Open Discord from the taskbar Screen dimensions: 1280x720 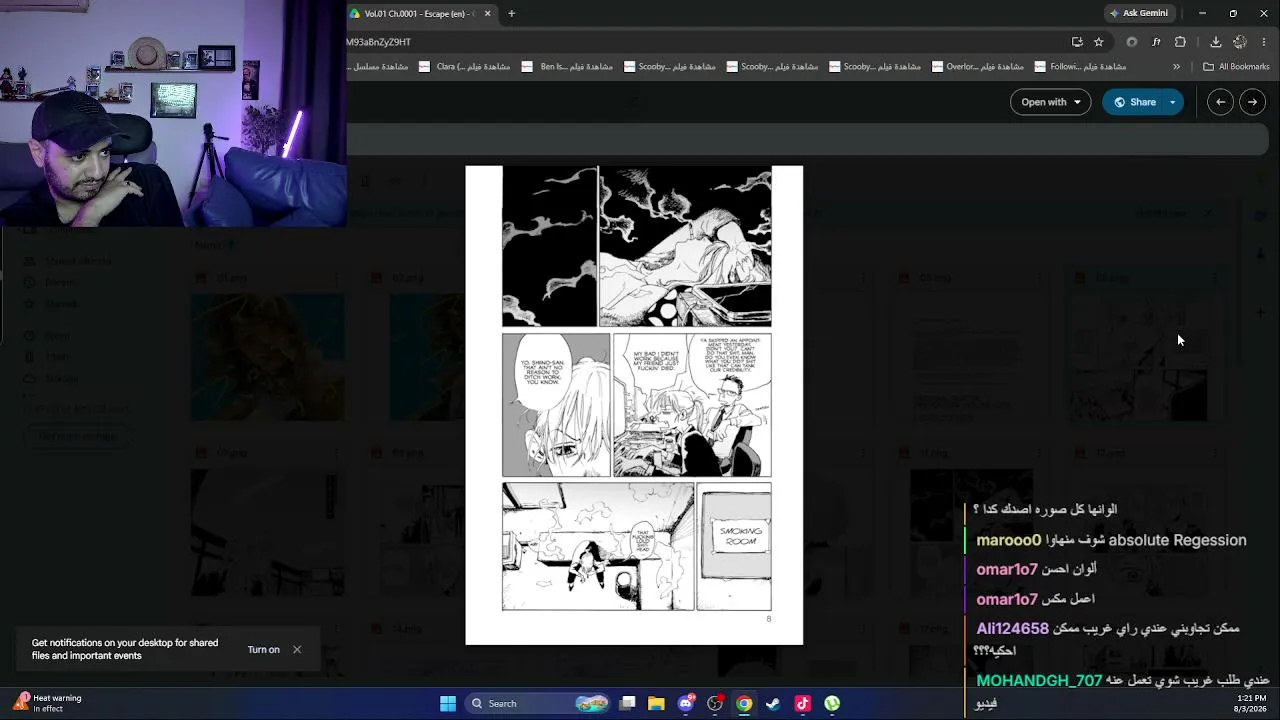click(x=685, y=703)
